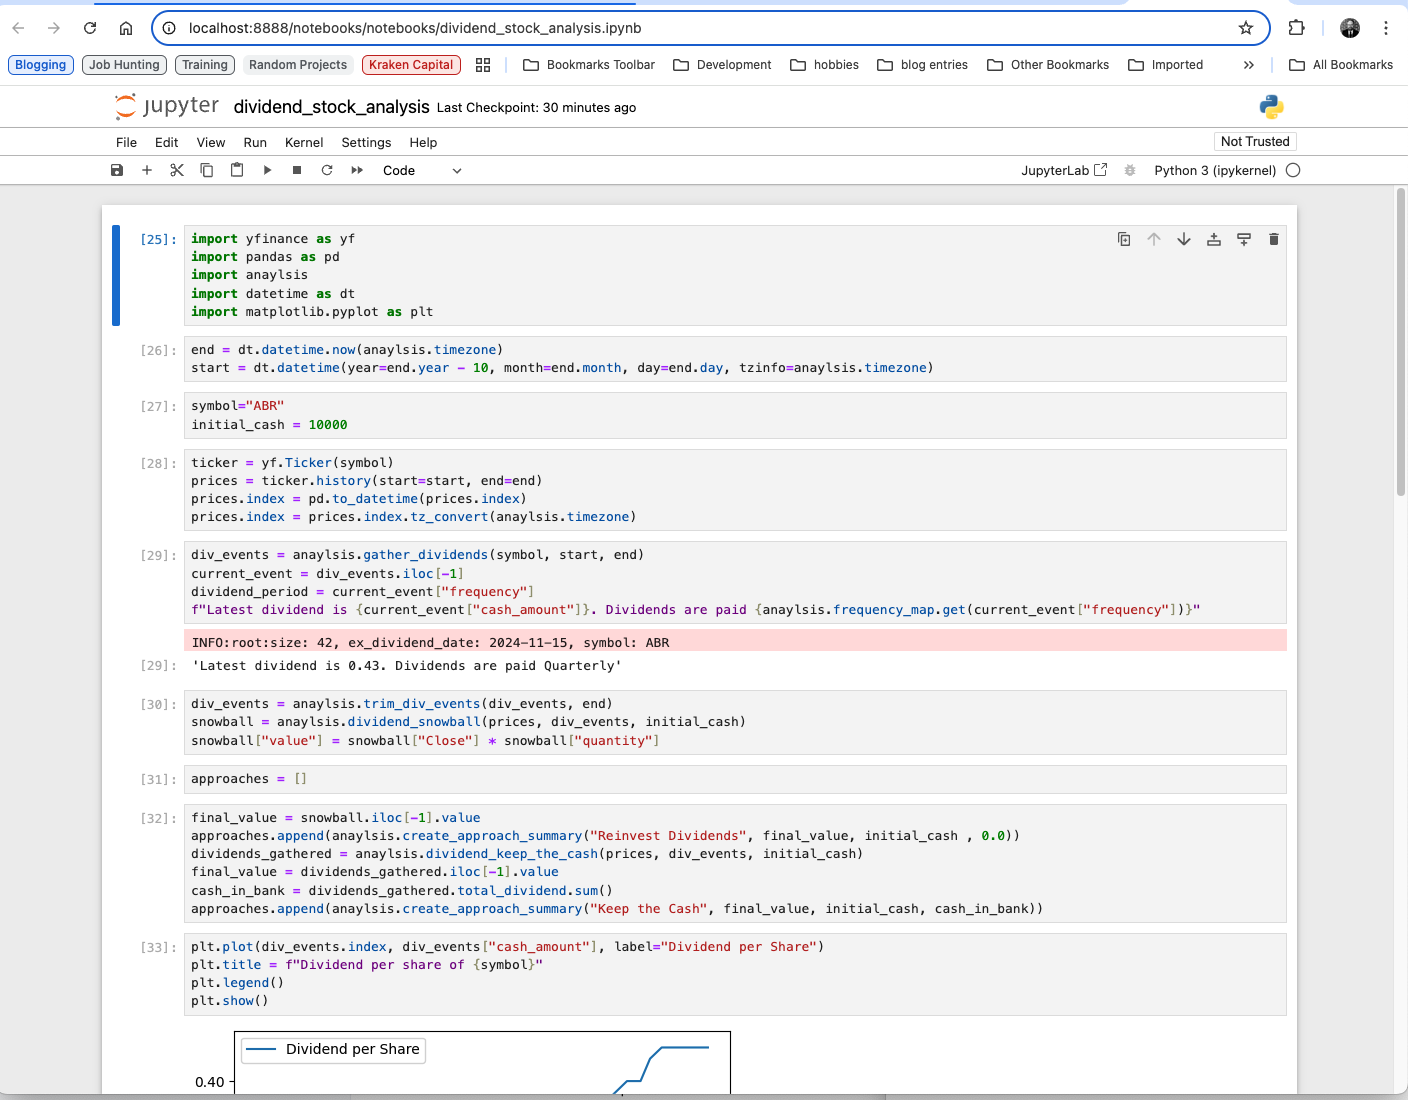1408x1100 pixels.
Task: Run the selected cell with the play icon
Action: [x=267, y=170]
